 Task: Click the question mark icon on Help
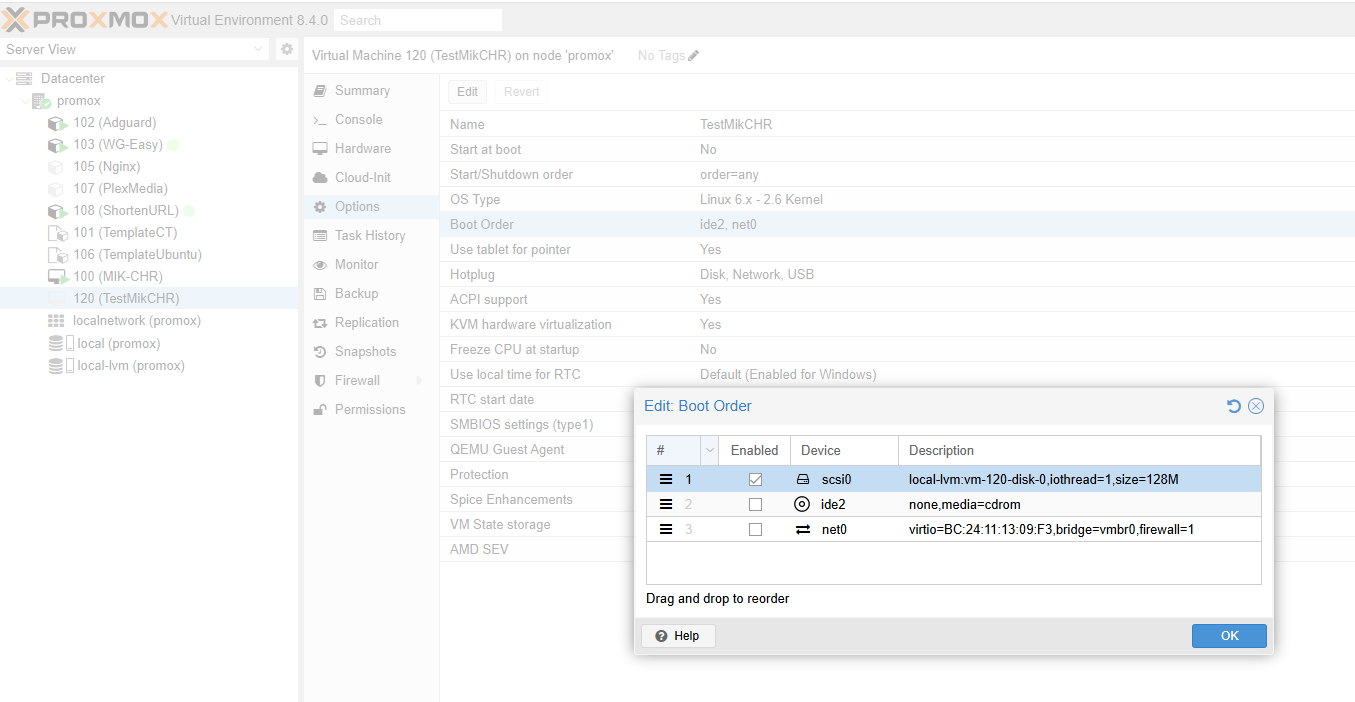pos(661,636)
